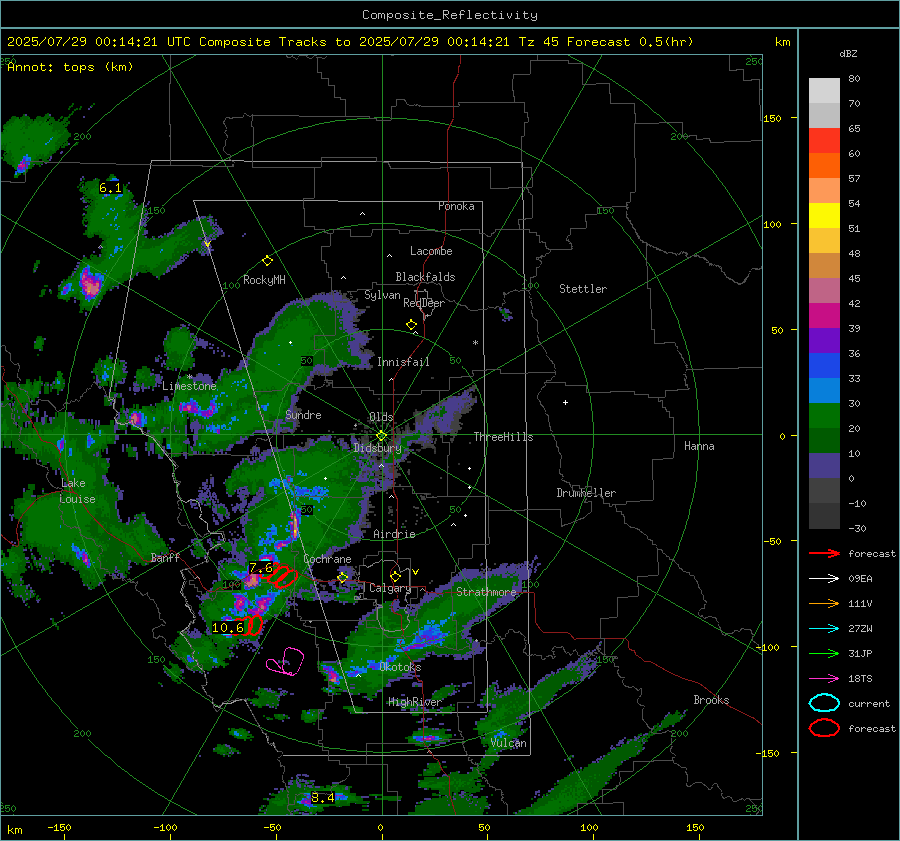Click the 7.6 storm top label
The image size is (900, 841).
[261, 568]
